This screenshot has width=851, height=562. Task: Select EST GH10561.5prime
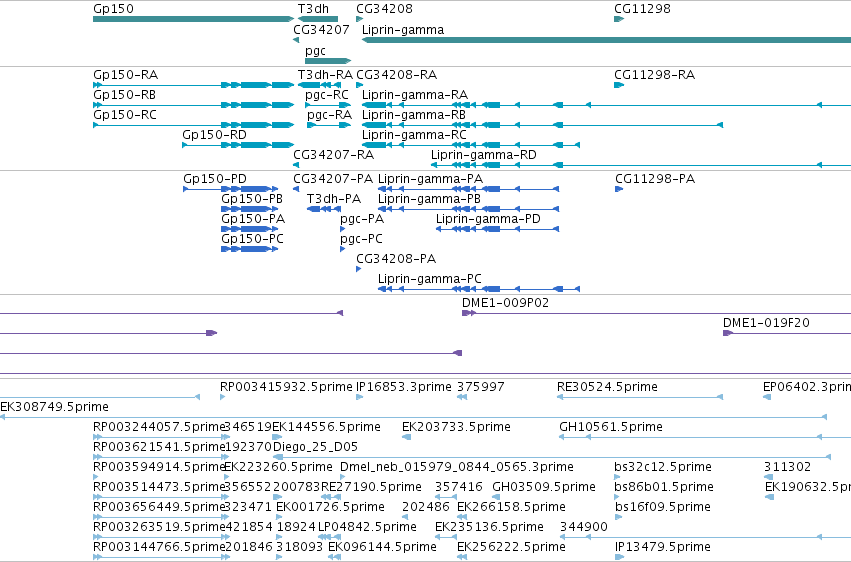point(611,427)
